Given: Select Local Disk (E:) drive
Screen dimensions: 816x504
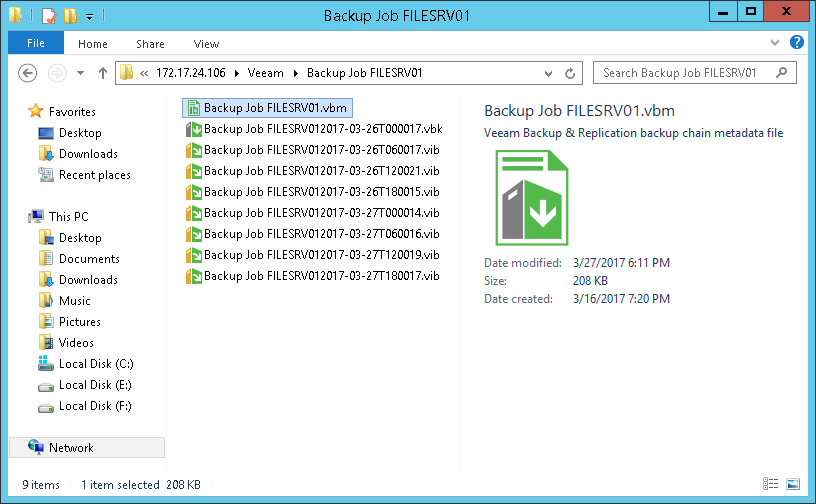Looking at the screenshot, I should pyautogui.click(x=95, y=385).
